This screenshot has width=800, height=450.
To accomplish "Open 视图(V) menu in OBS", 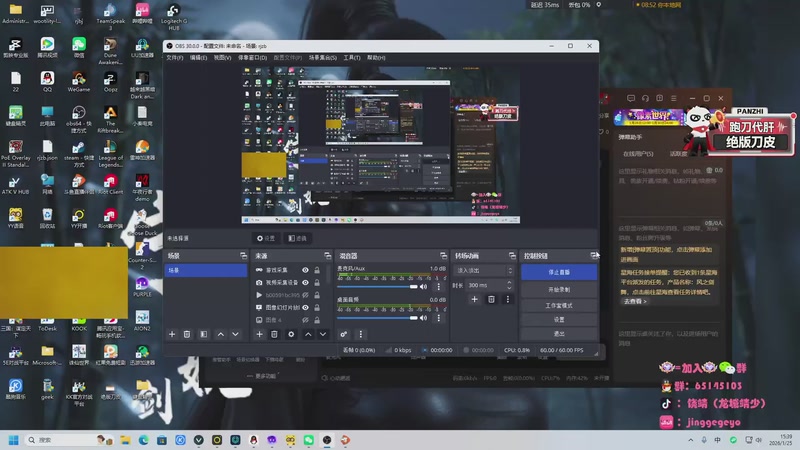I will coord(222,58).
